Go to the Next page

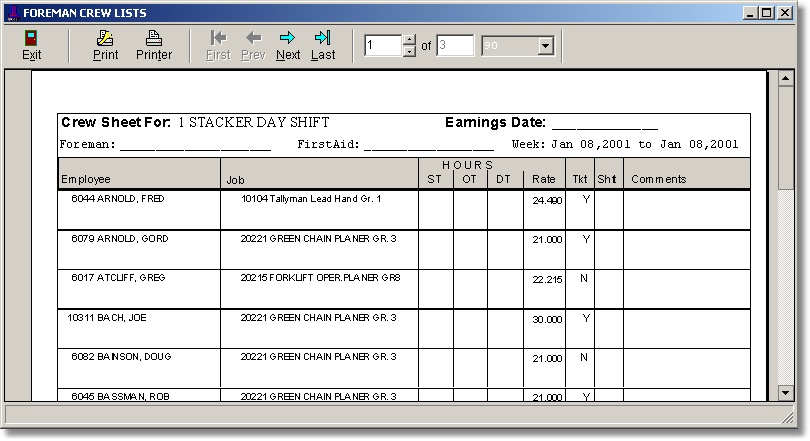tap(288, 45)
